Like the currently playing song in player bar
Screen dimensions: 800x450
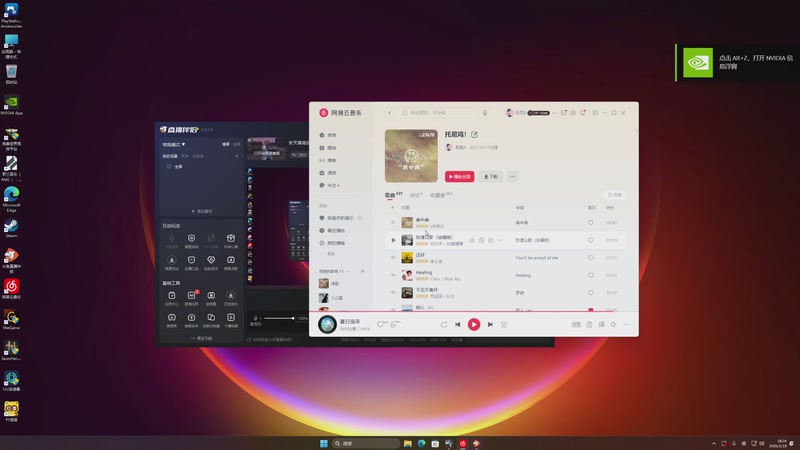[x=380, y=324]
